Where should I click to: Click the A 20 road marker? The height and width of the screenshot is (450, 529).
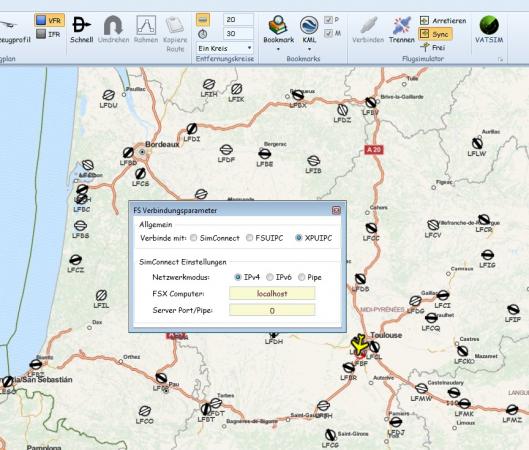click(374, 149)
